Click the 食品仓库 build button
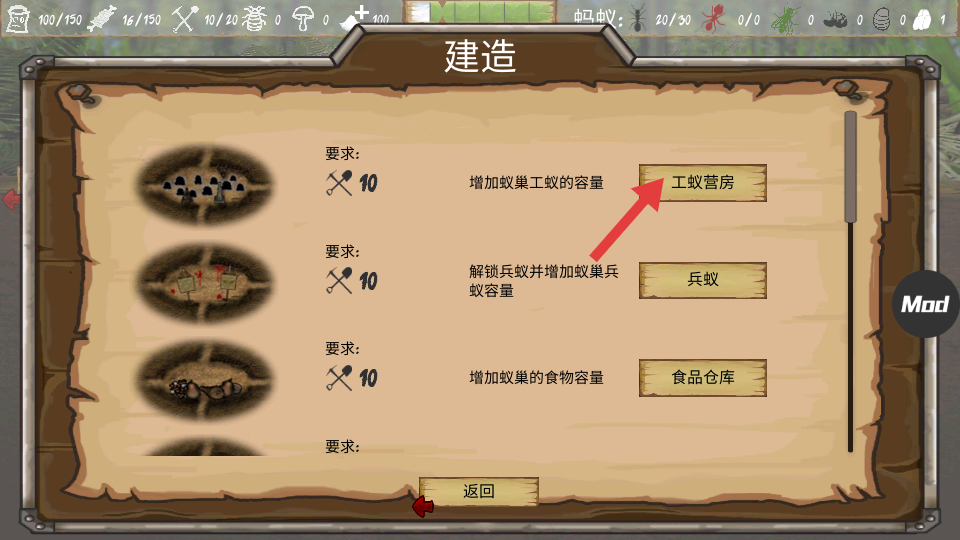This screenshot has height=540, width=960. tap(702, 377)
